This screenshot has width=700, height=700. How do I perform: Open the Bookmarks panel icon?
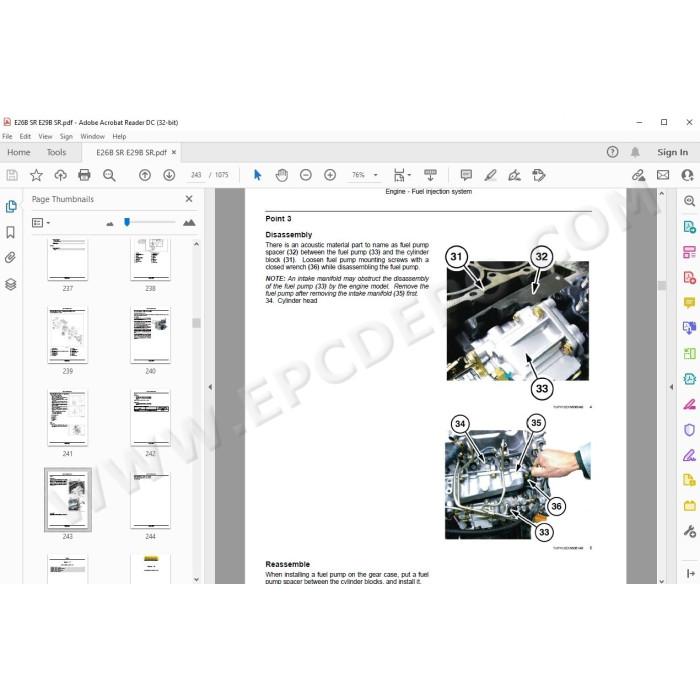click(x=11, y=232)
